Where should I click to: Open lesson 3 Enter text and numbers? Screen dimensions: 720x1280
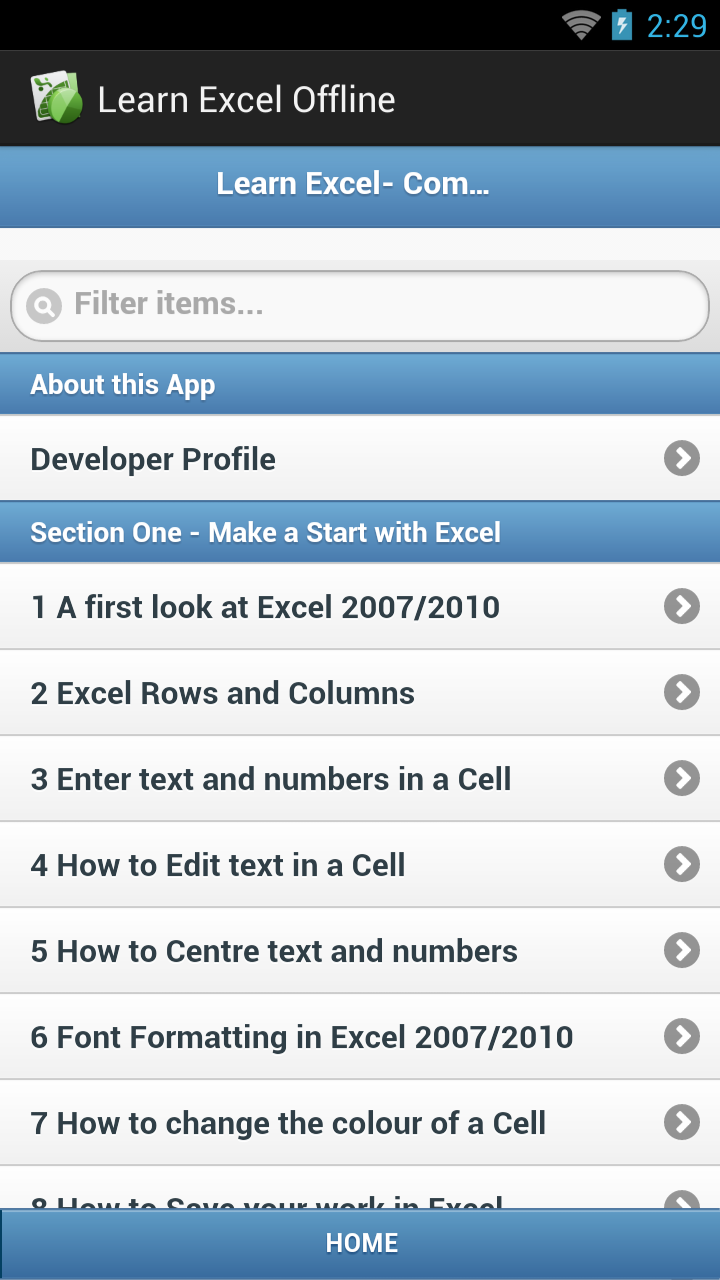pyautogui.click(x=271, y=779)
